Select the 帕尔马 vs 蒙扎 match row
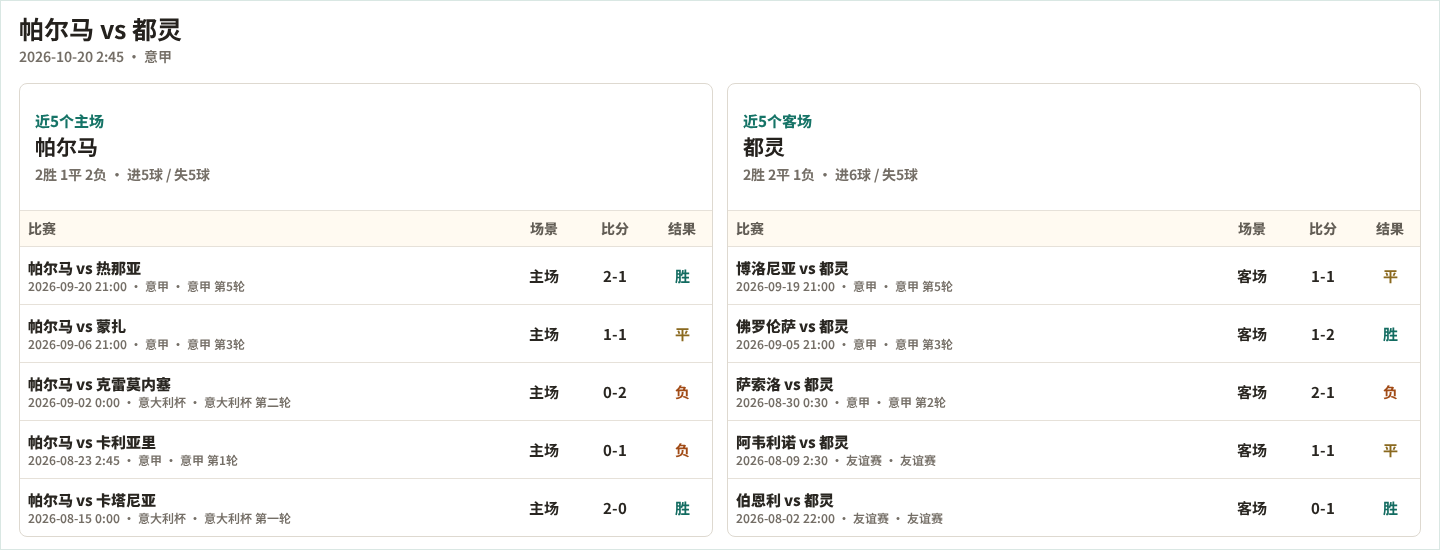1440x550 pixels. [x=366, y=334]
